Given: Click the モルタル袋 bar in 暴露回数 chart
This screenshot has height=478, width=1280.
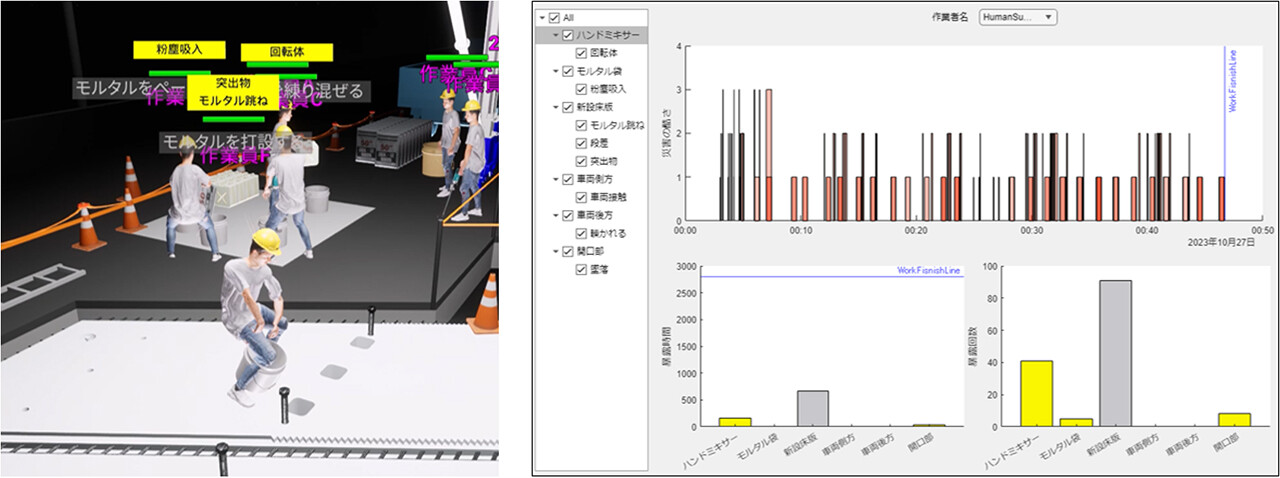Looking at the screenshot, I should (1075, 422).
